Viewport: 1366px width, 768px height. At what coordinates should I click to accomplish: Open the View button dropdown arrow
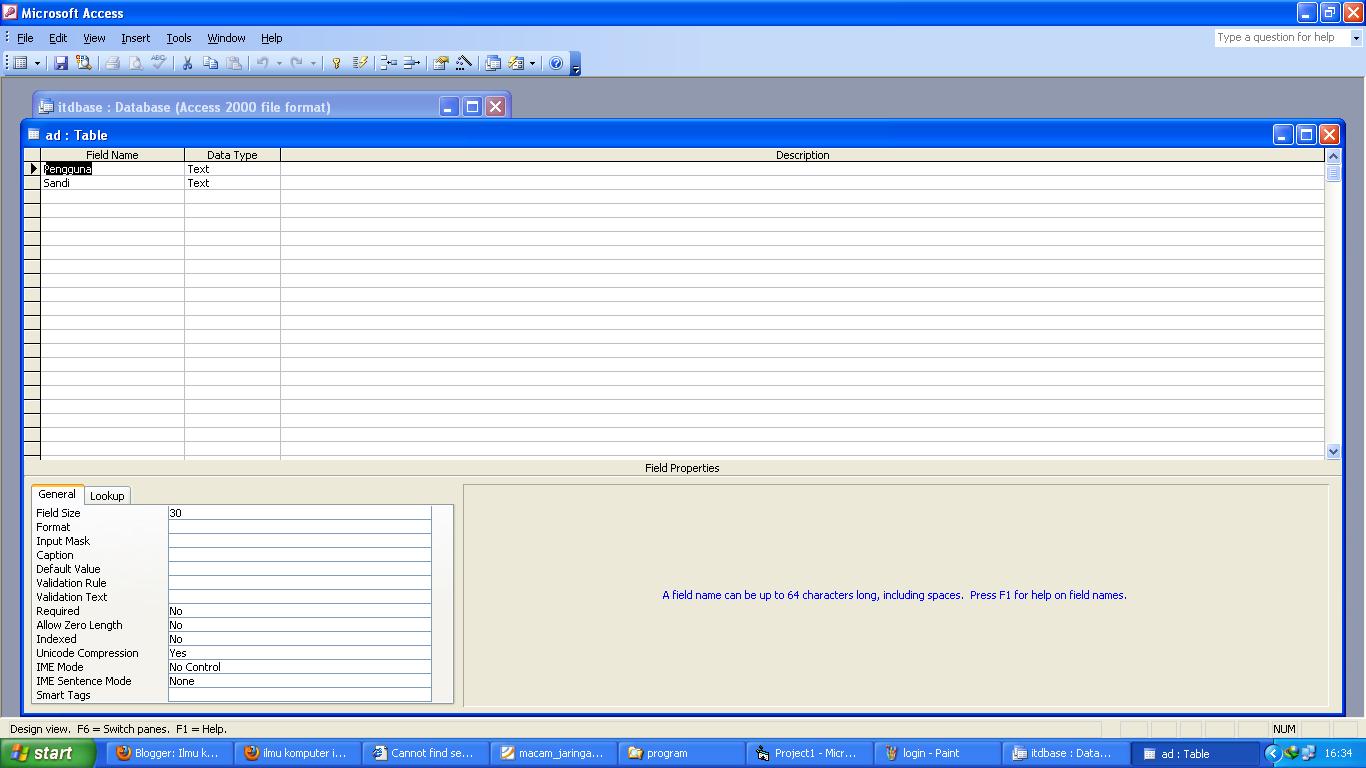pos(38,63)
